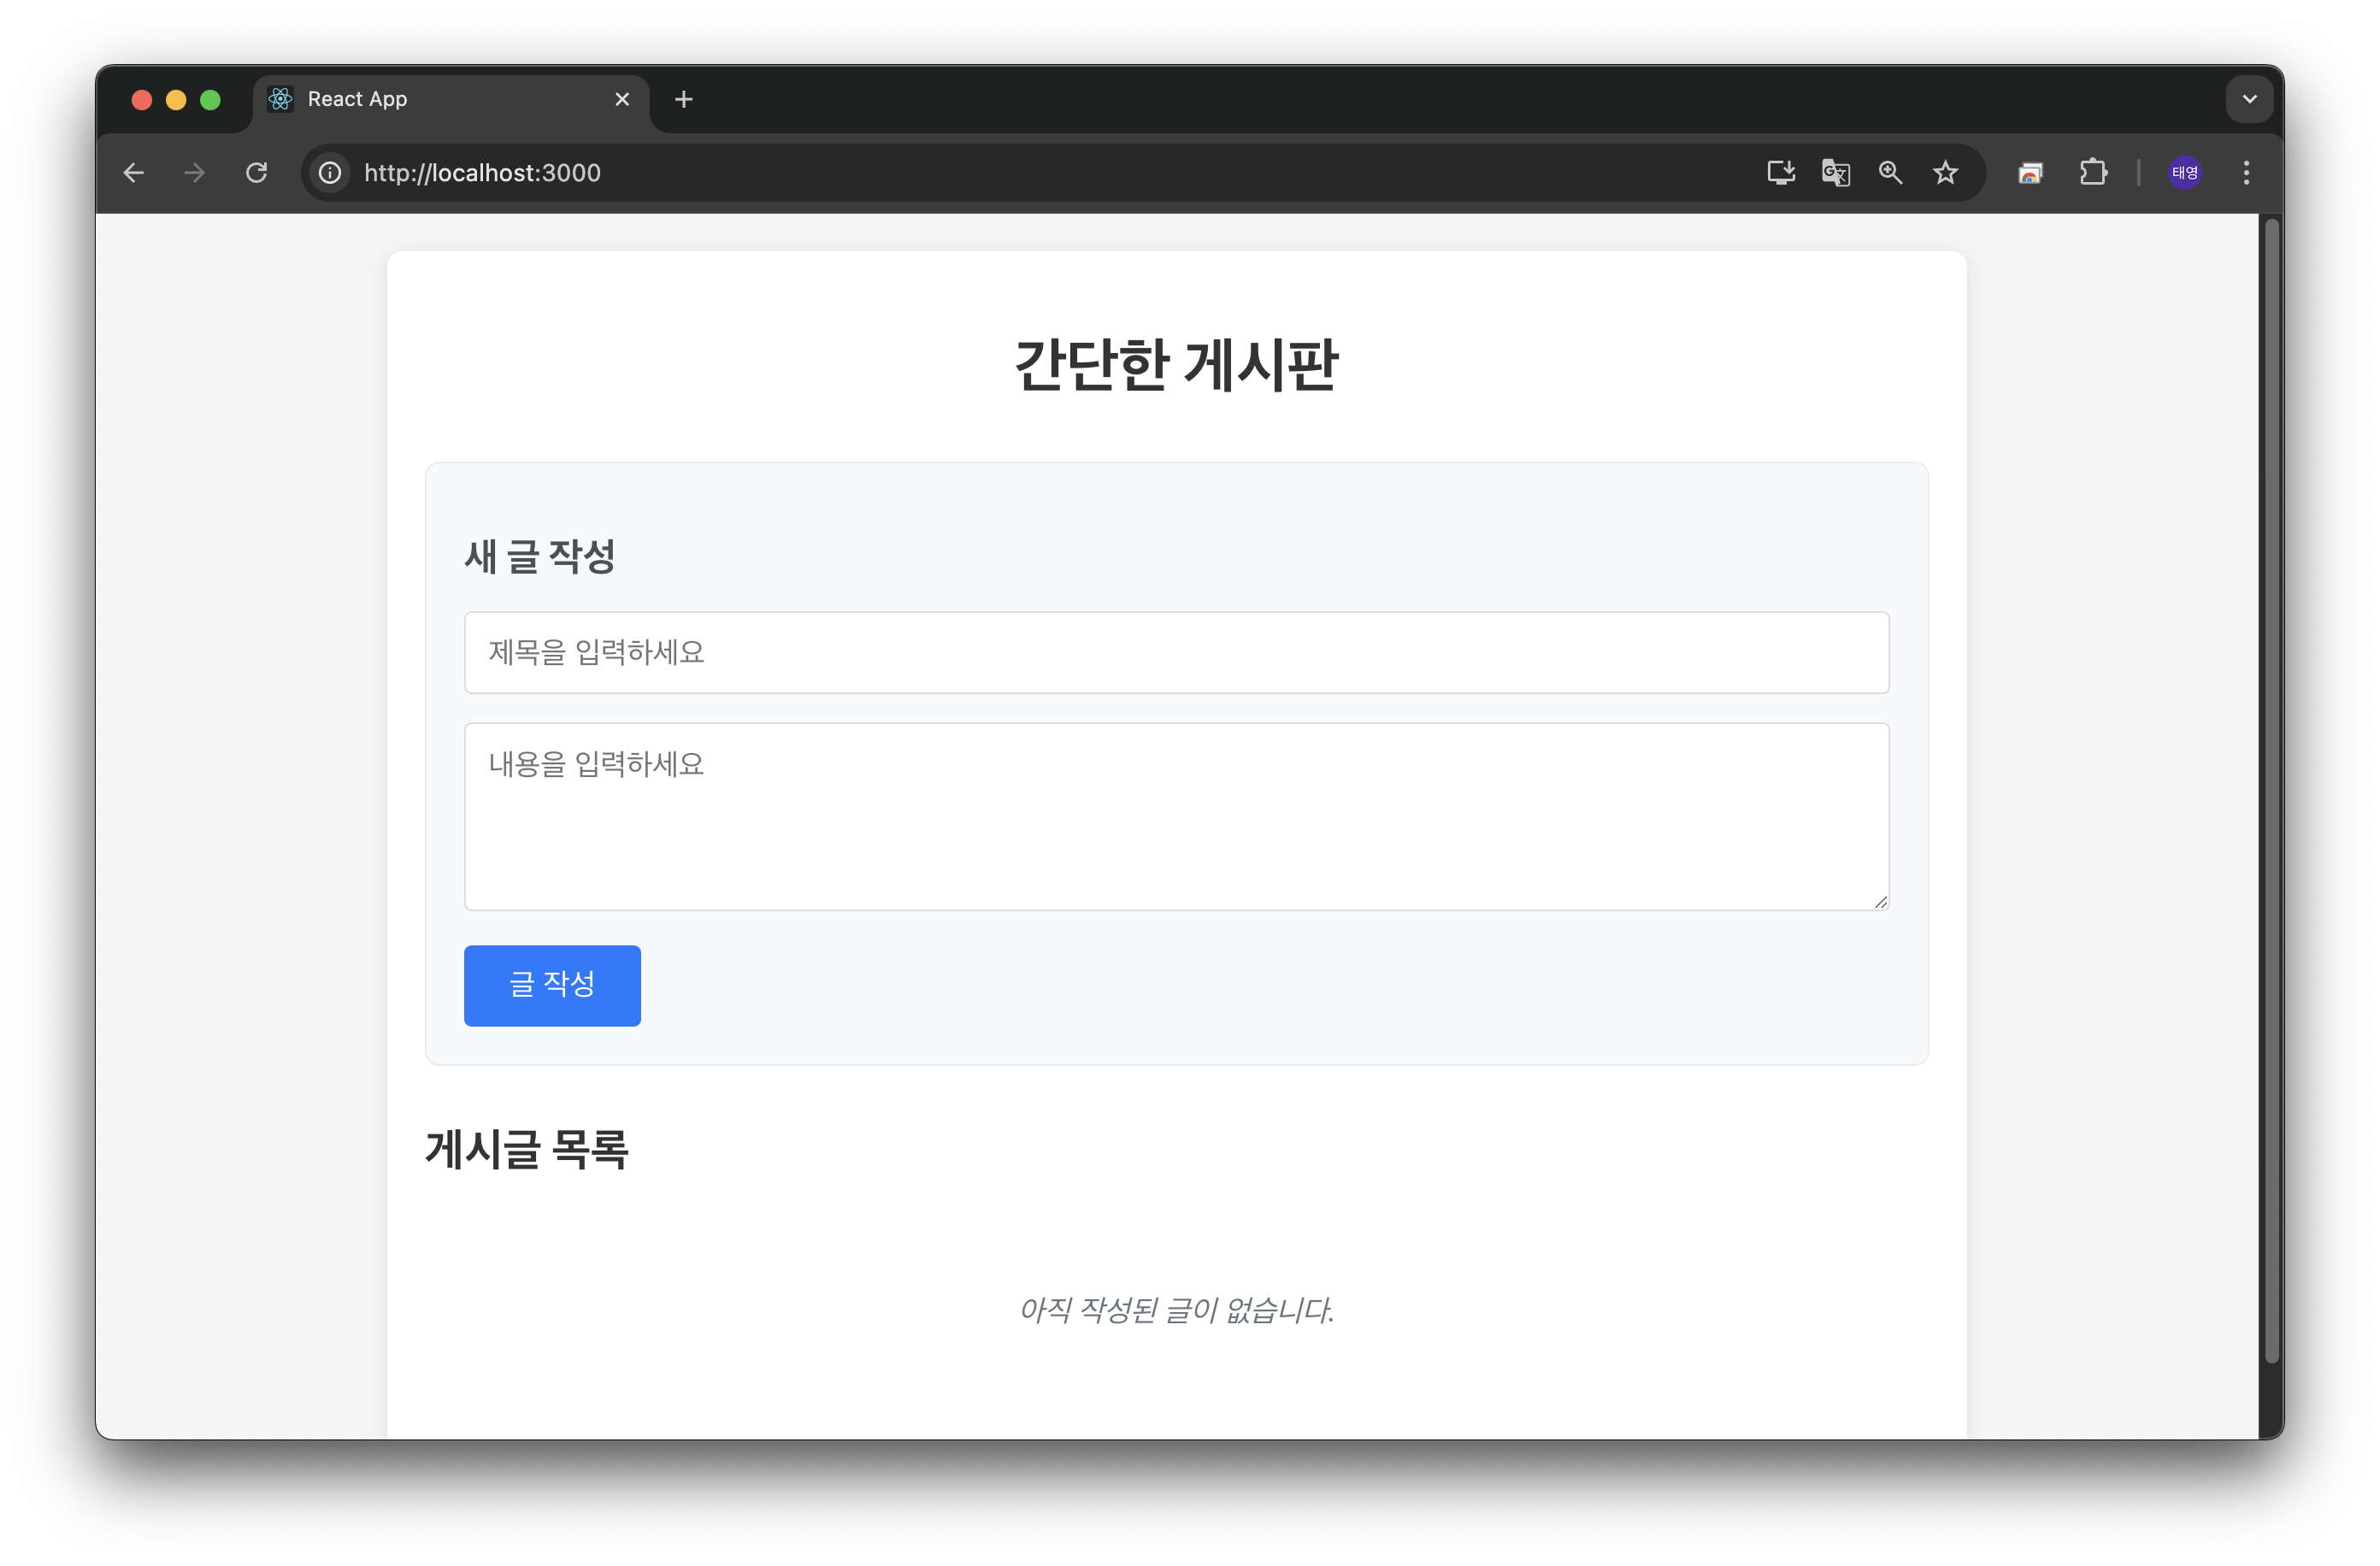Expand the tab search chevron
Screen dimensions: 2380x1566
[2249, 99]
